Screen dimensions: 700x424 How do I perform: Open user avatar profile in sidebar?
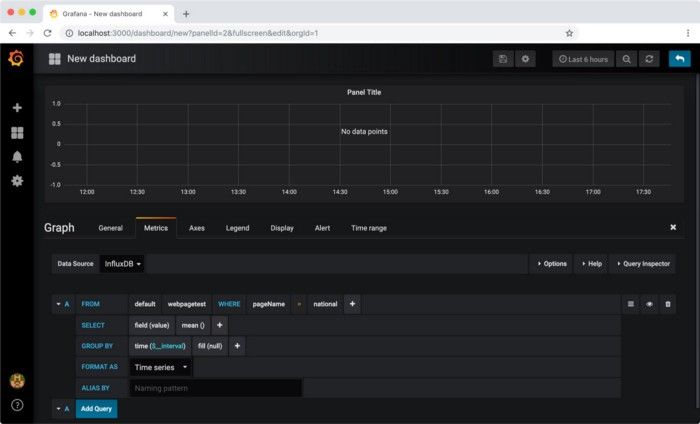(x=17, y=381)
